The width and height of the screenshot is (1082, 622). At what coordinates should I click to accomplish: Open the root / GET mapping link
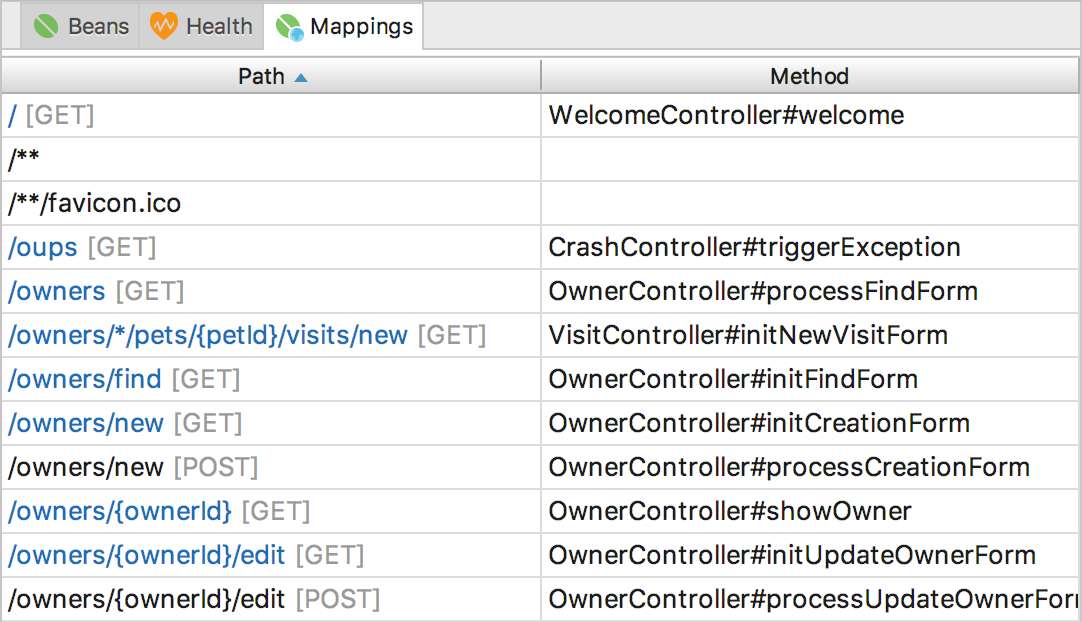pos(12,115)
